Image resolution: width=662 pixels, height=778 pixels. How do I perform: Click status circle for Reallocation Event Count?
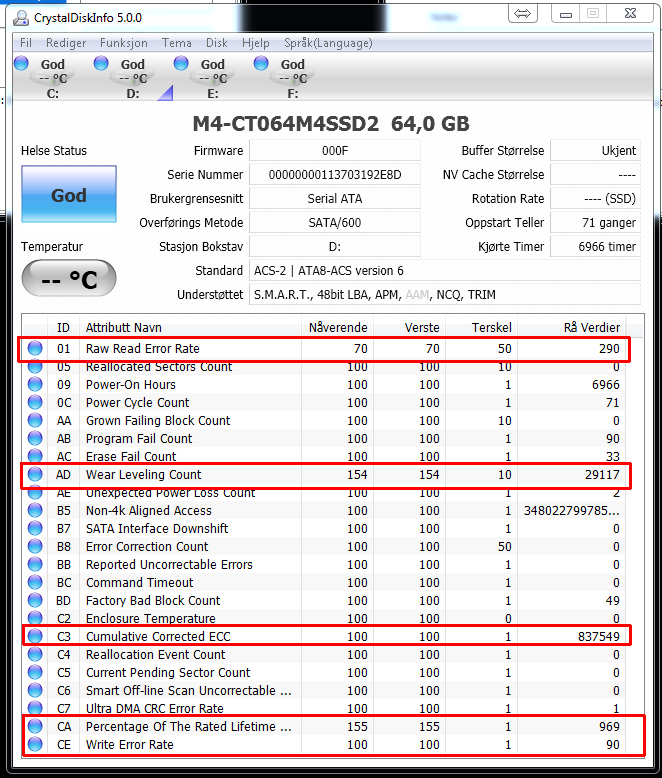pos(35,654)
